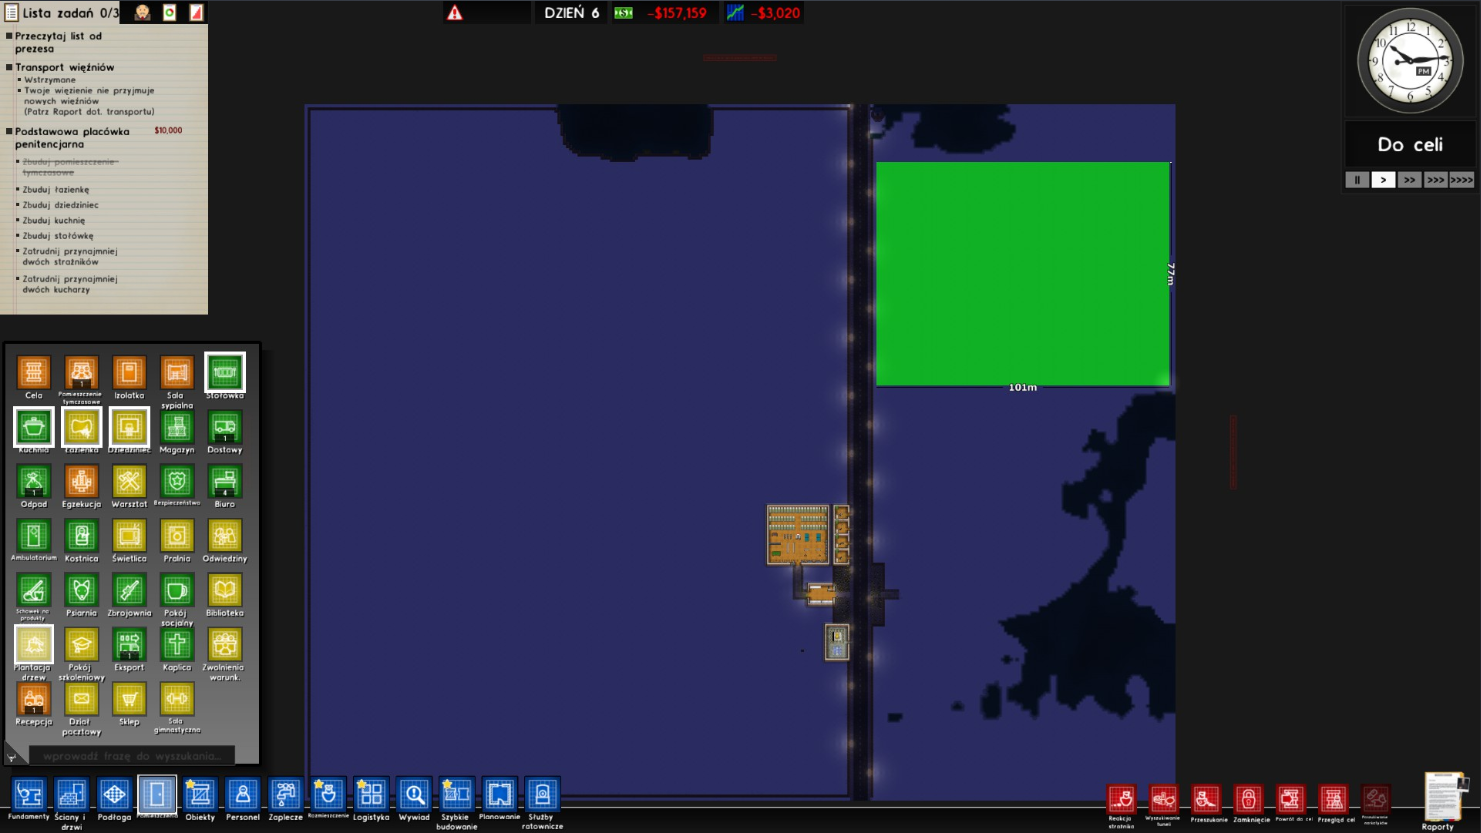Toggle the Pomieszczenia rooms menu
This screenshot has width=1481, height=833.
157,794
